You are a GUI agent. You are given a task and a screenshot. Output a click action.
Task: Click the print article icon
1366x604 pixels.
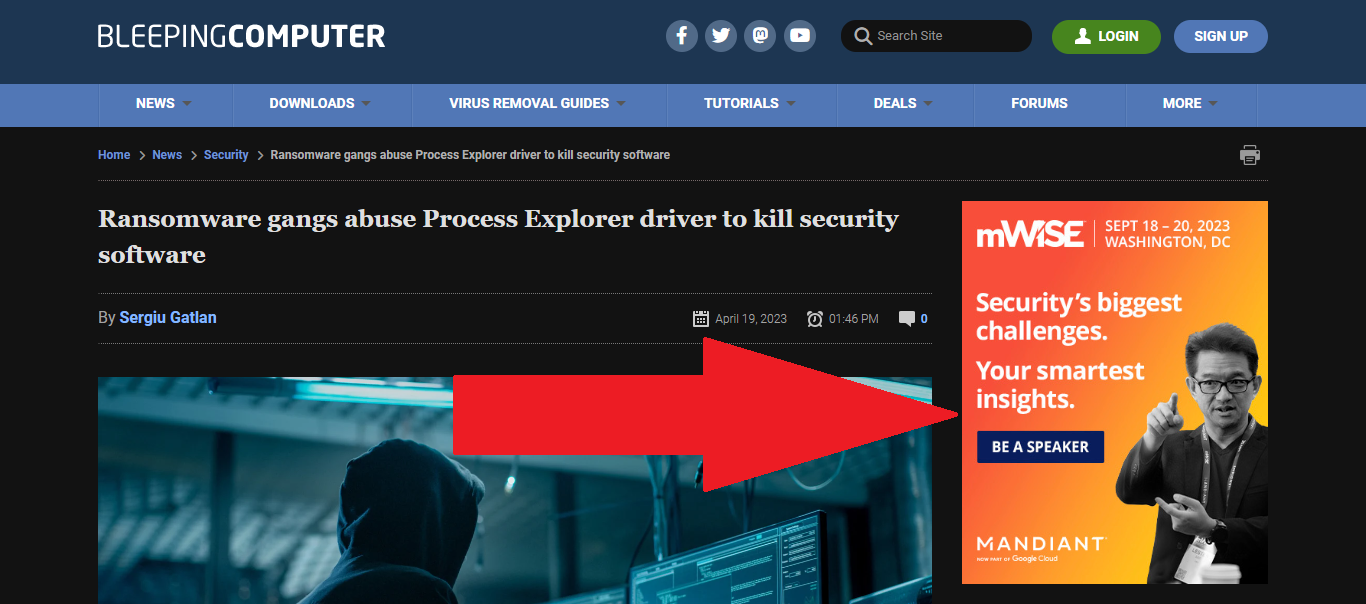1250,155
